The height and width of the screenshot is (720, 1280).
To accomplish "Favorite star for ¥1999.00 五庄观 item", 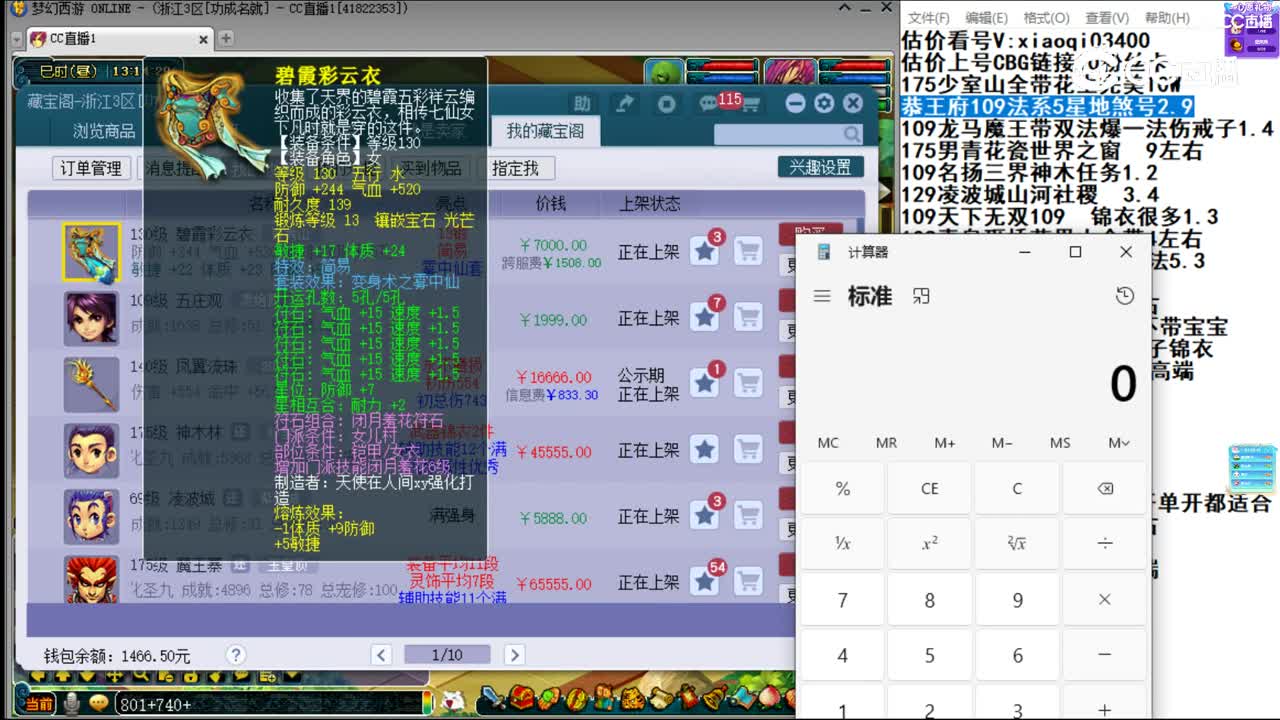I will coord(705,318).
